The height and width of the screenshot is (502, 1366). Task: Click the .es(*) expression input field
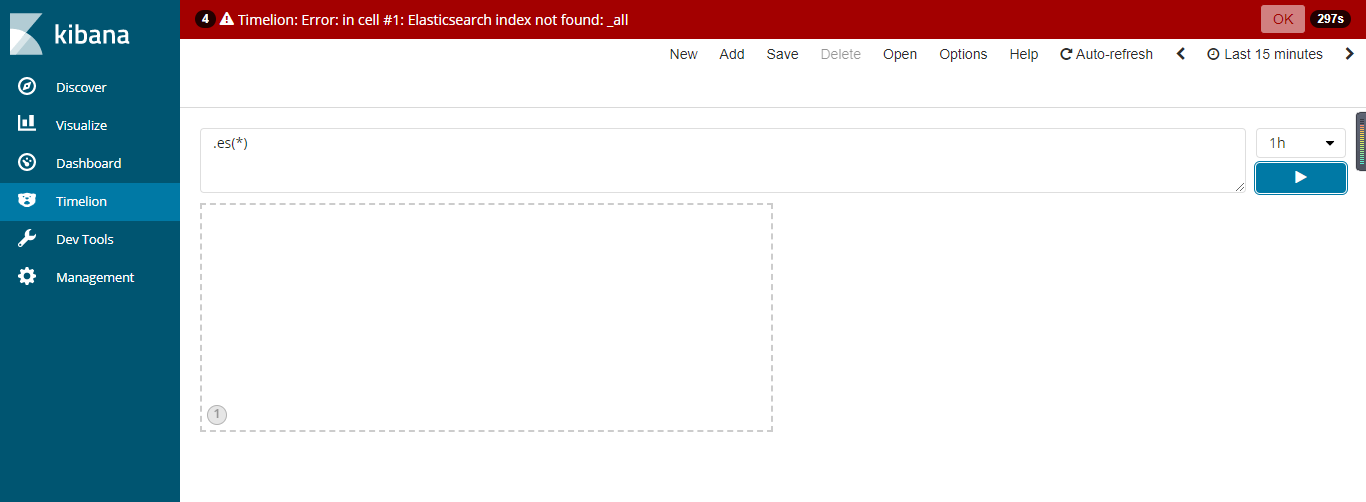pos(722,160)
